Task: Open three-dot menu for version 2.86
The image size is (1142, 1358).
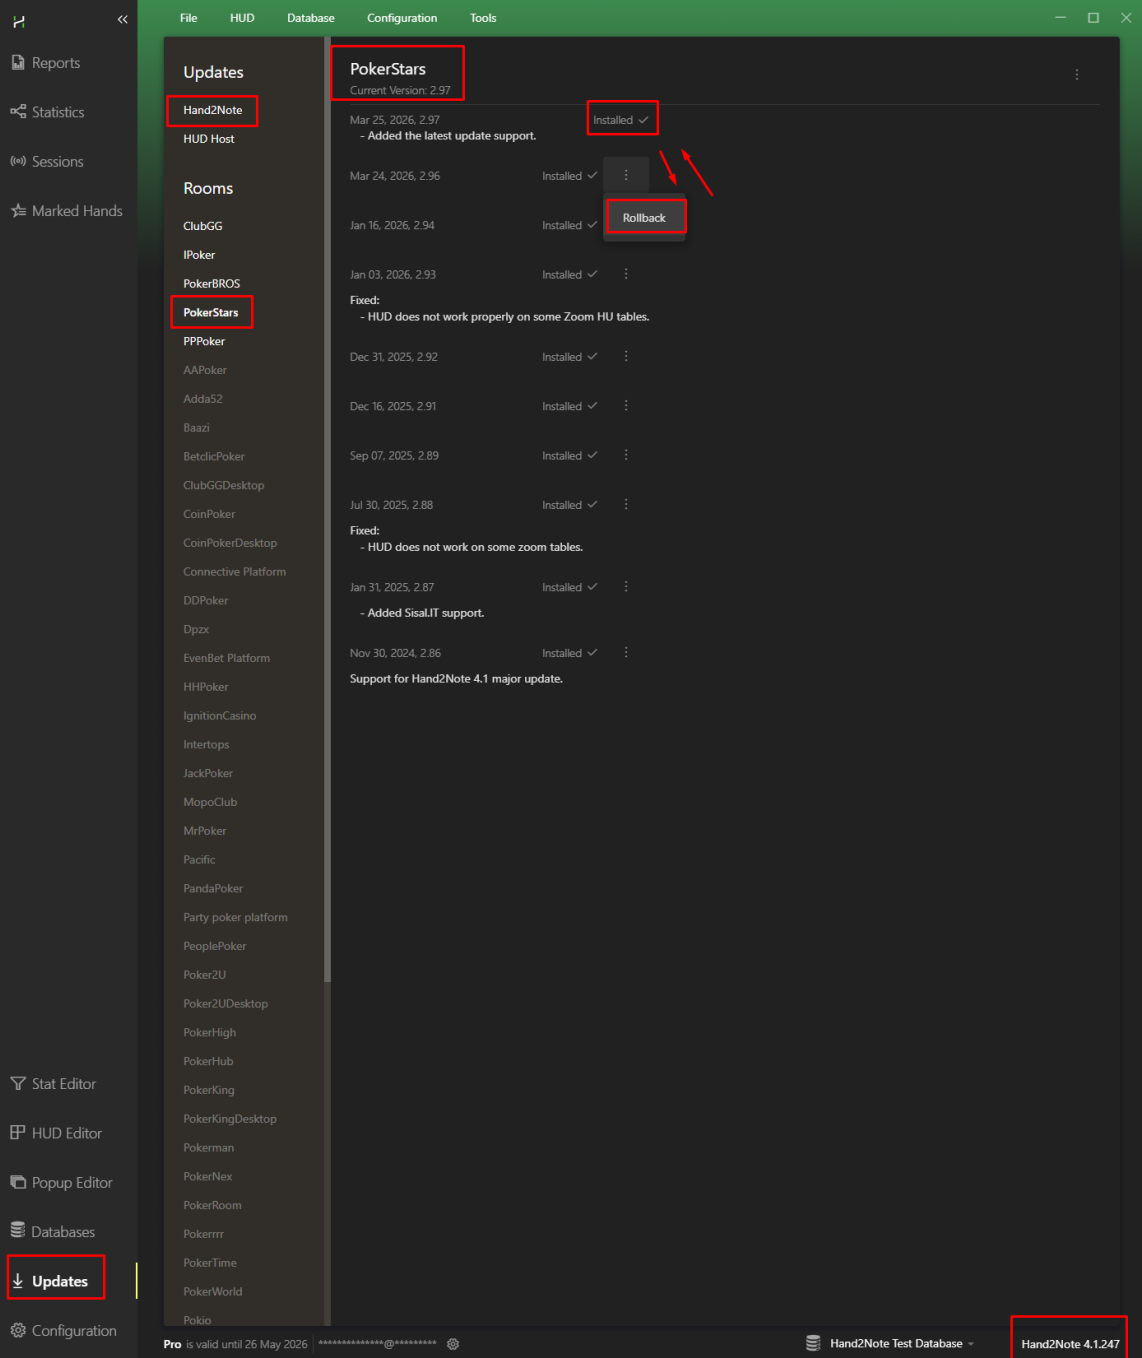Action: (626, 653)
